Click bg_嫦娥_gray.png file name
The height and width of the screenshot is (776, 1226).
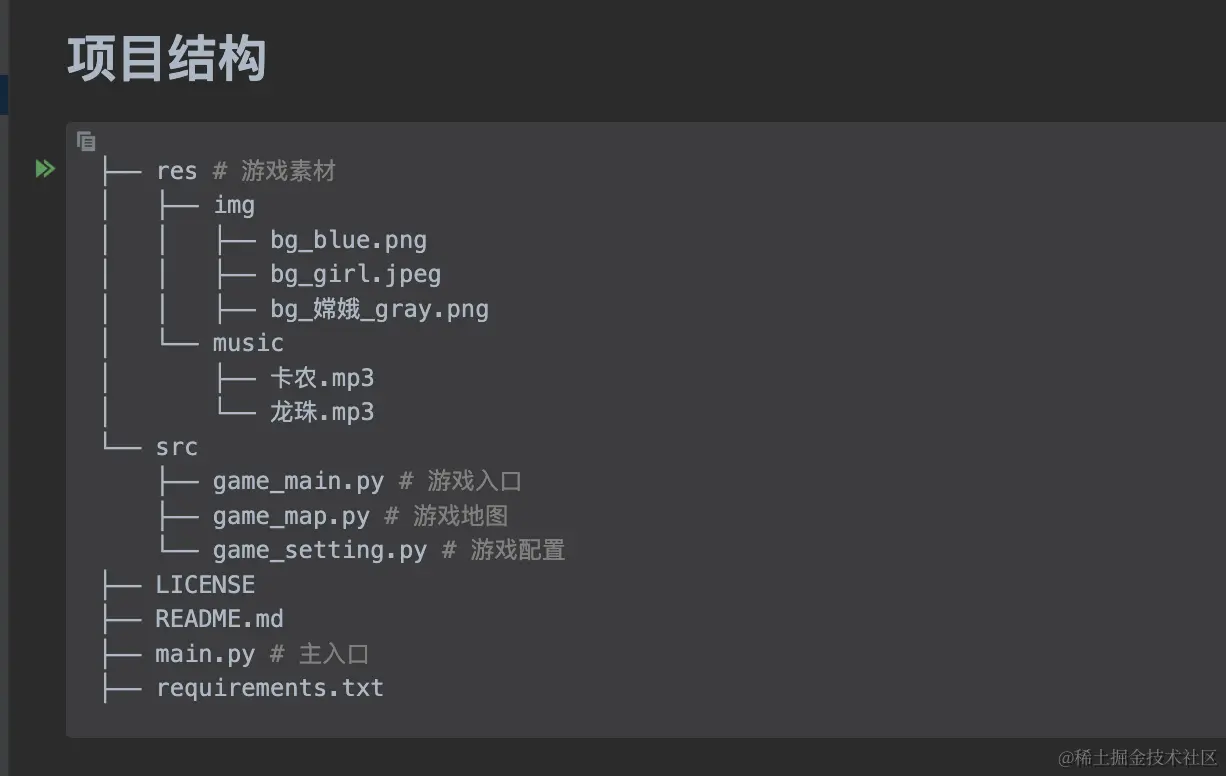(x=379, y=309)
